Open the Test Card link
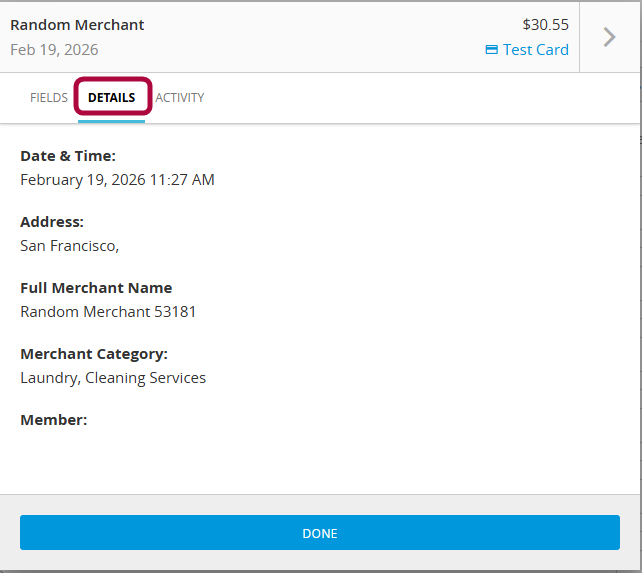Screen dimensions: 642x573 [535, 50]
